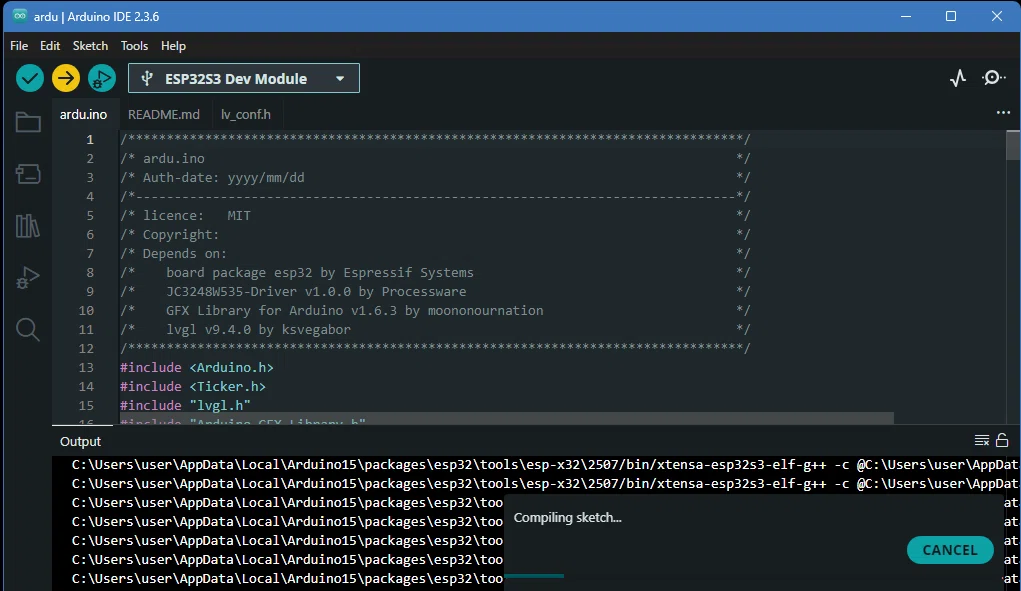Open the Tools menu
1021x591 pixels.
coord(134,46)
